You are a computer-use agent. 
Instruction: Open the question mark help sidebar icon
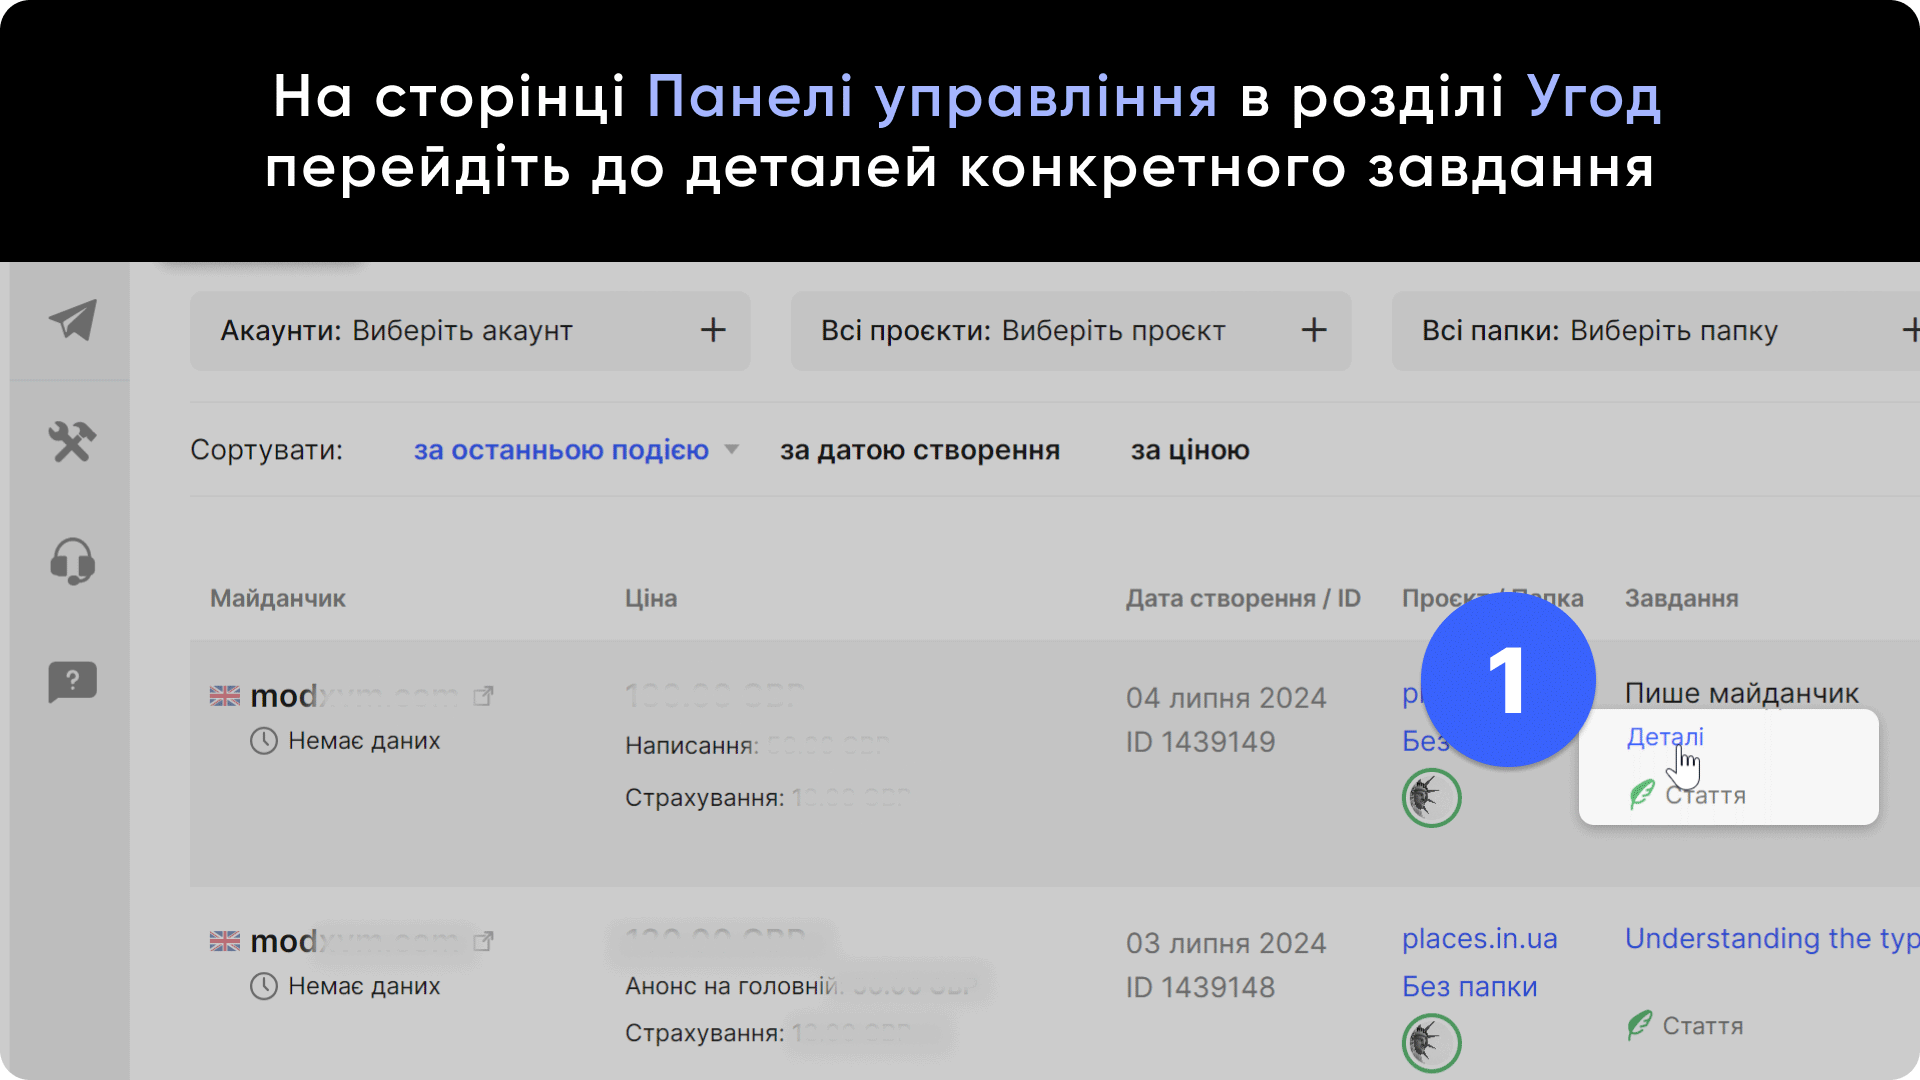(x=73, y=682)
